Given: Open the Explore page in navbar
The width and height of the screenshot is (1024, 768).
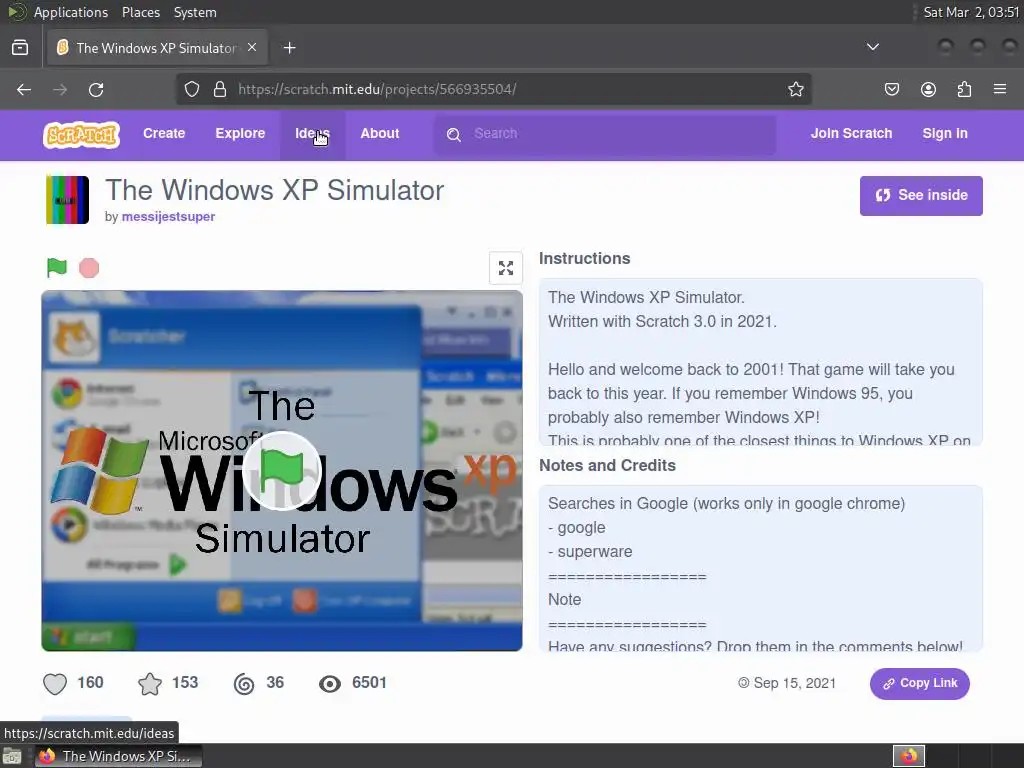Looking at the screenshot, I should [240, 133].
